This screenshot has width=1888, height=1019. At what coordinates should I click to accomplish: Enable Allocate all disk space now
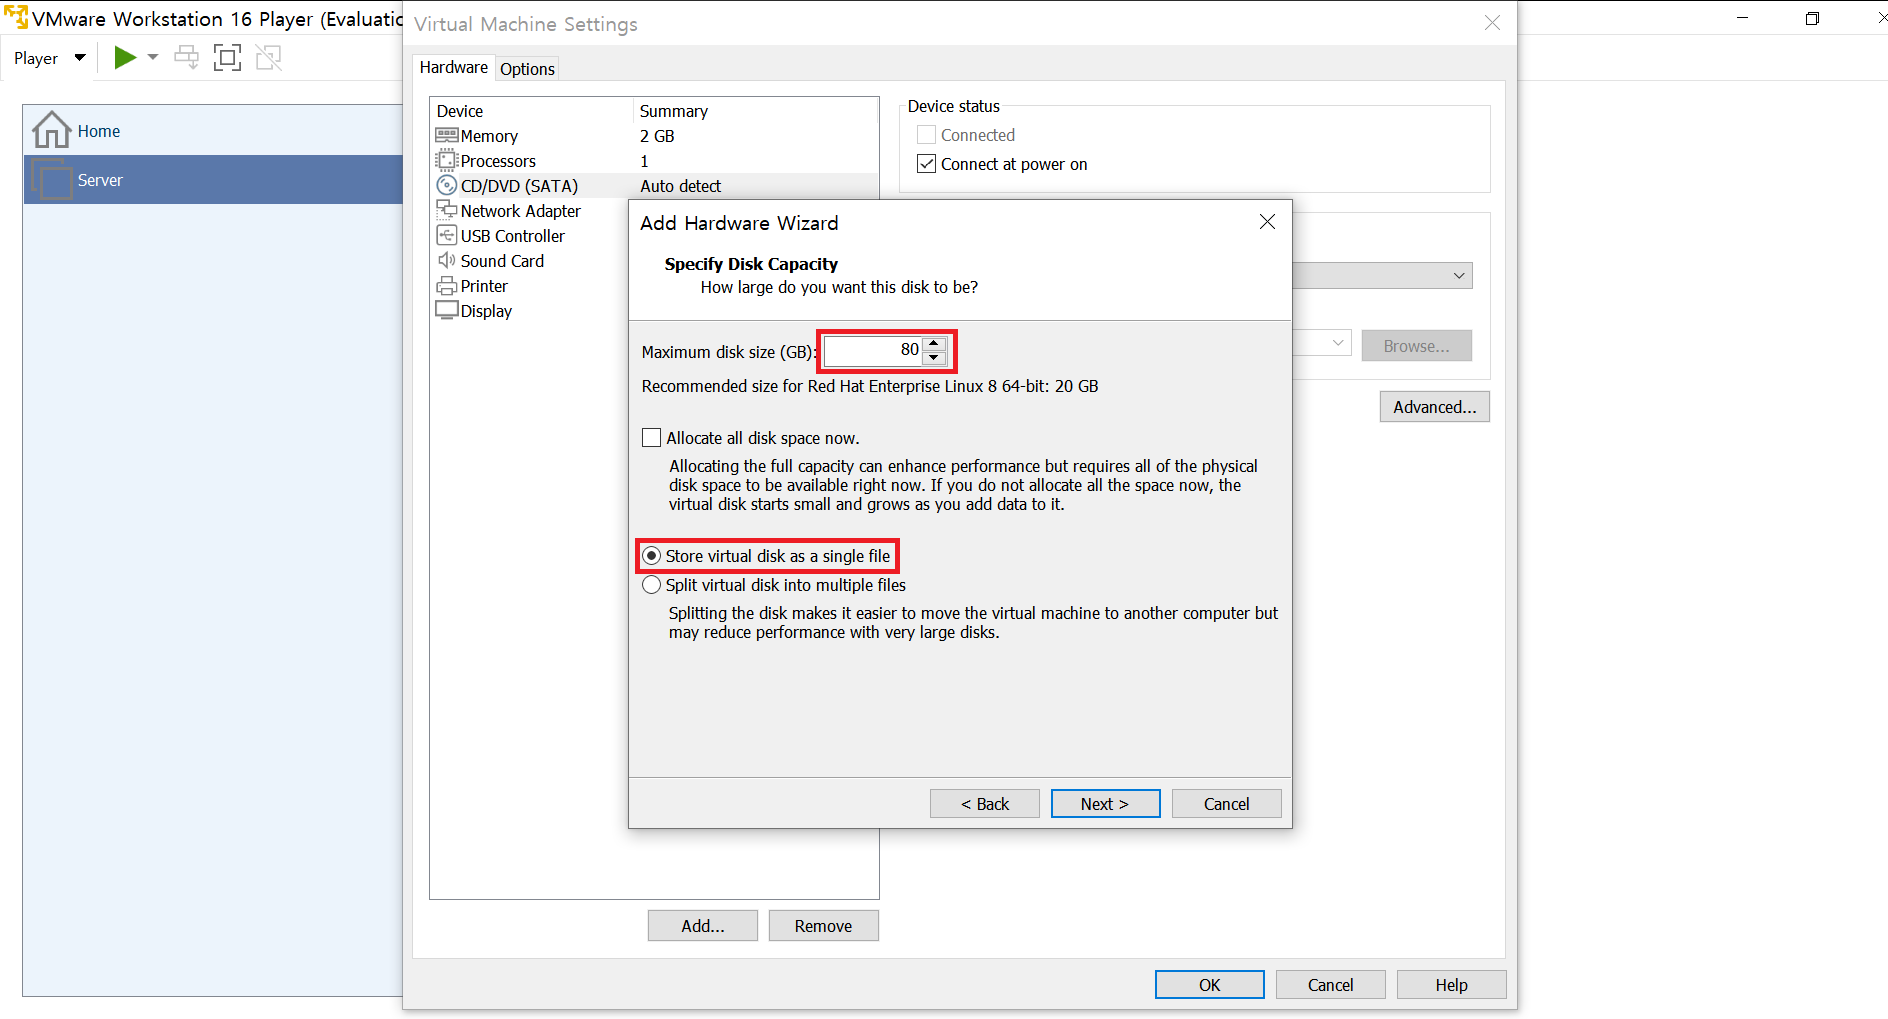652,438
